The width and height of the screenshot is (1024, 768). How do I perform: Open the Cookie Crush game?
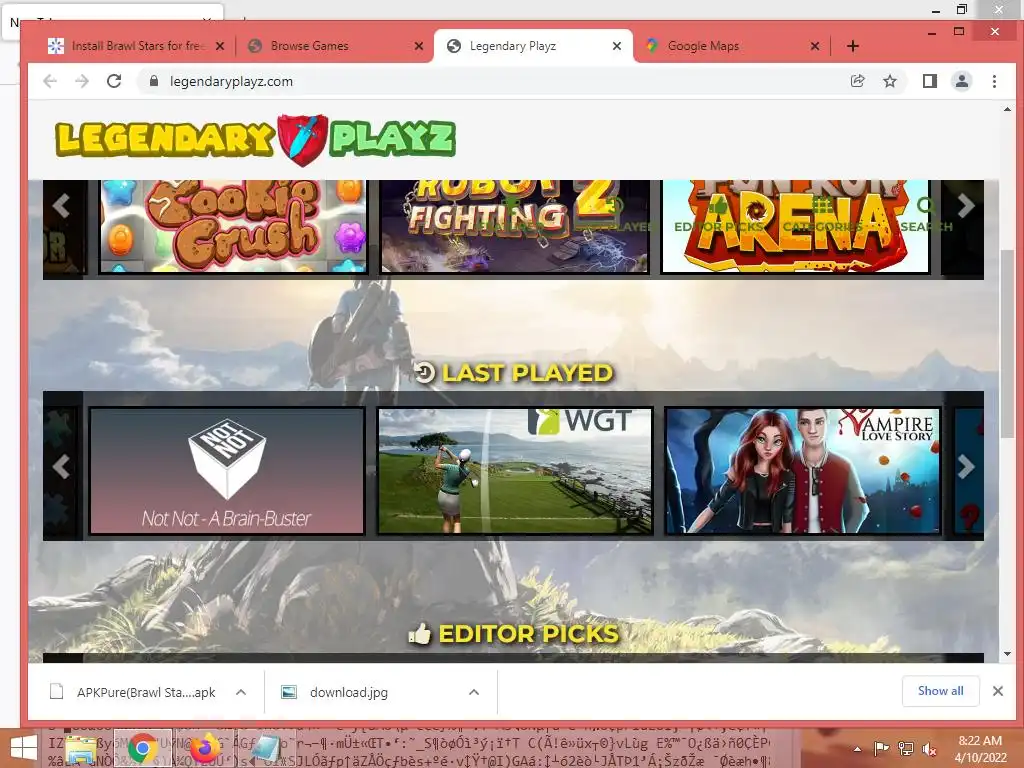[x=232, y=226]
